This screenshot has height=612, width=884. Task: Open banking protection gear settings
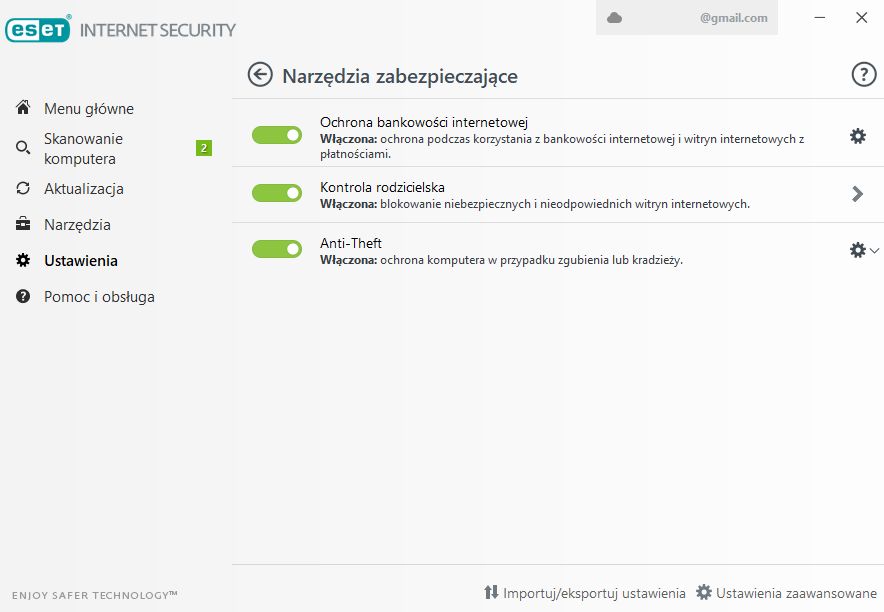pyautogui.click(x=857, y=136)
